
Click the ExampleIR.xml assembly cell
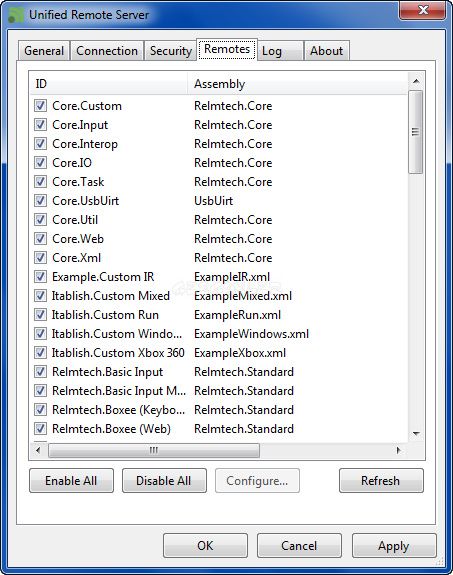232,276
